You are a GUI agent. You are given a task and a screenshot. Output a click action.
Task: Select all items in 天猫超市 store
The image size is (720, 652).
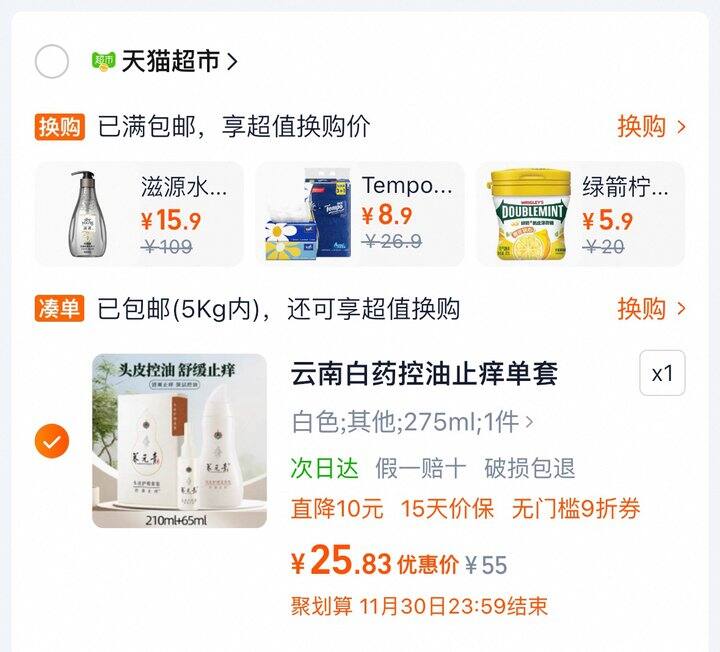(x=52, y=61)
